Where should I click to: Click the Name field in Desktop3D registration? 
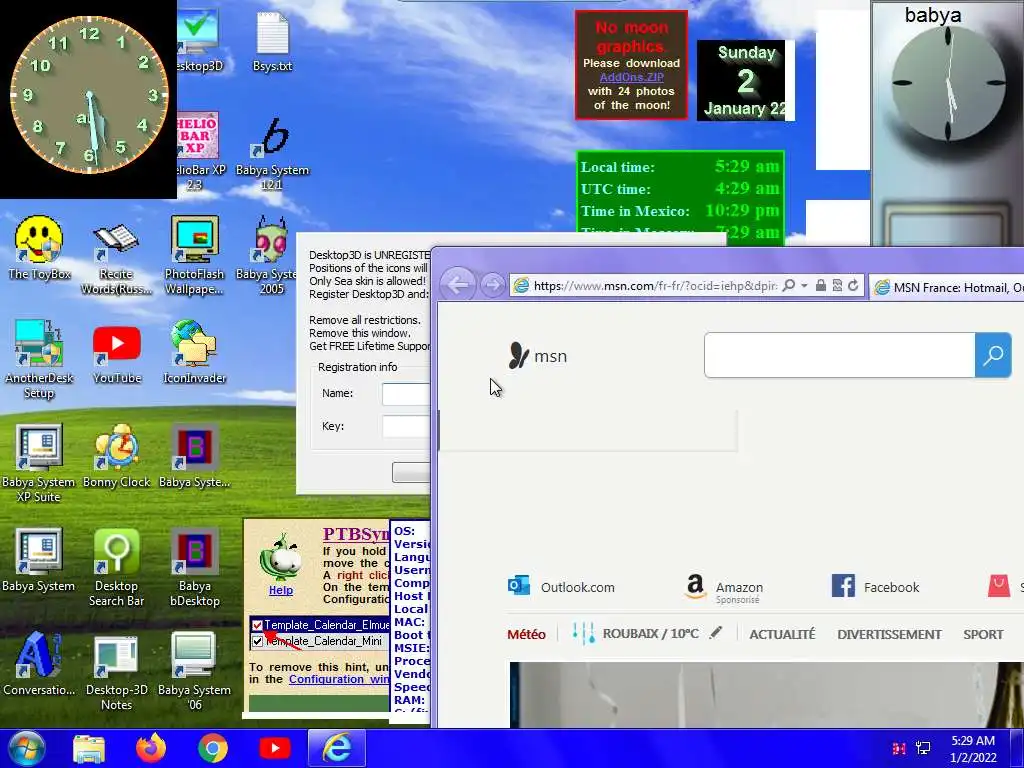click(406, 394)
